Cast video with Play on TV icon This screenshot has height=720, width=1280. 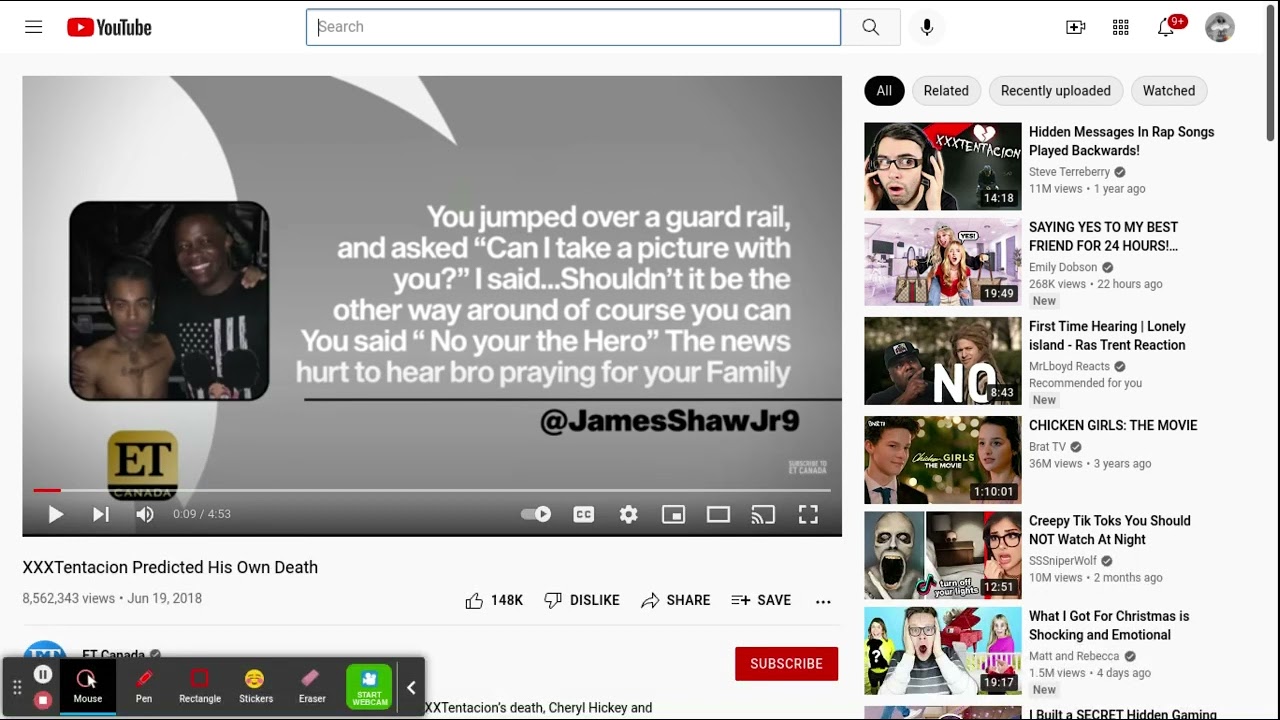[x=764, y=514]
